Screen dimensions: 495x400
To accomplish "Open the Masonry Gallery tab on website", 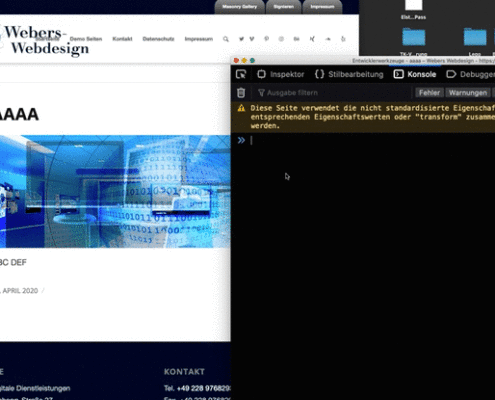I will 239,7.
